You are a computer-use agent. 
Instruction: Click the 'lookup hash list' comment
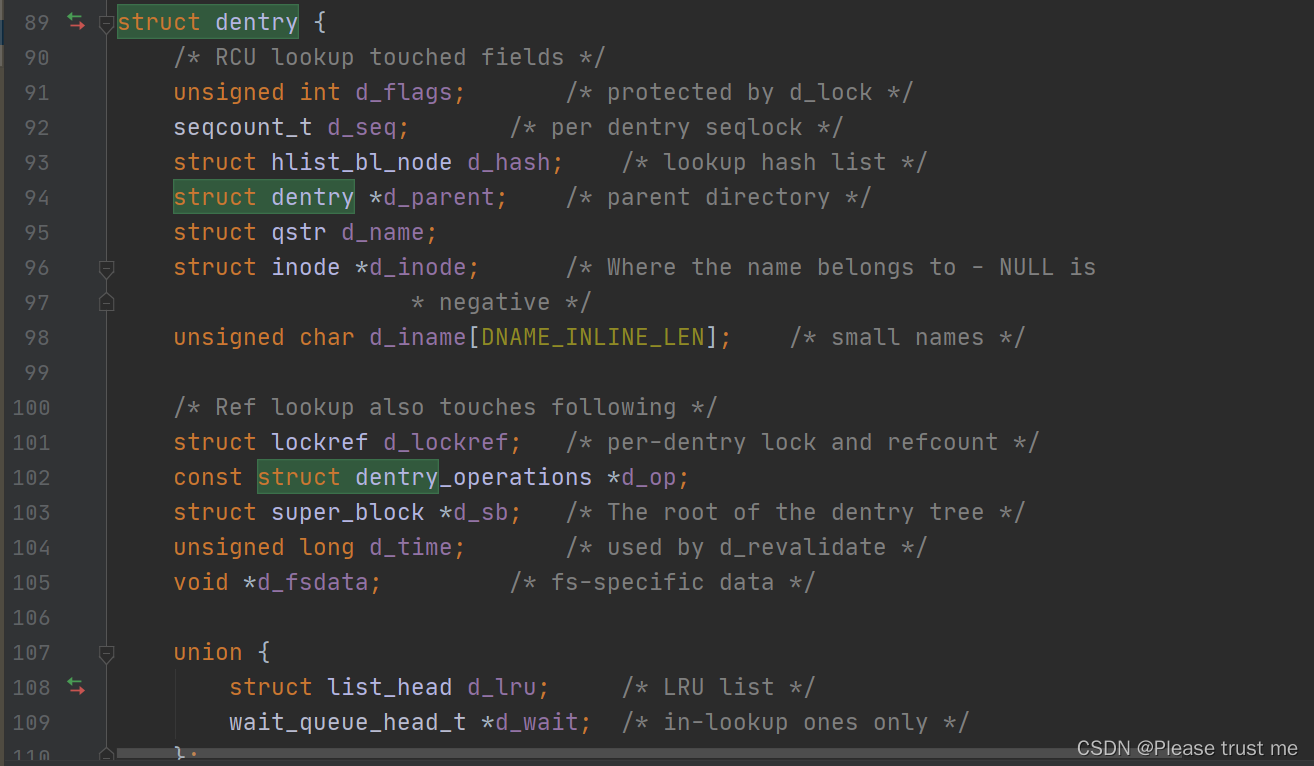pos(775,162)
